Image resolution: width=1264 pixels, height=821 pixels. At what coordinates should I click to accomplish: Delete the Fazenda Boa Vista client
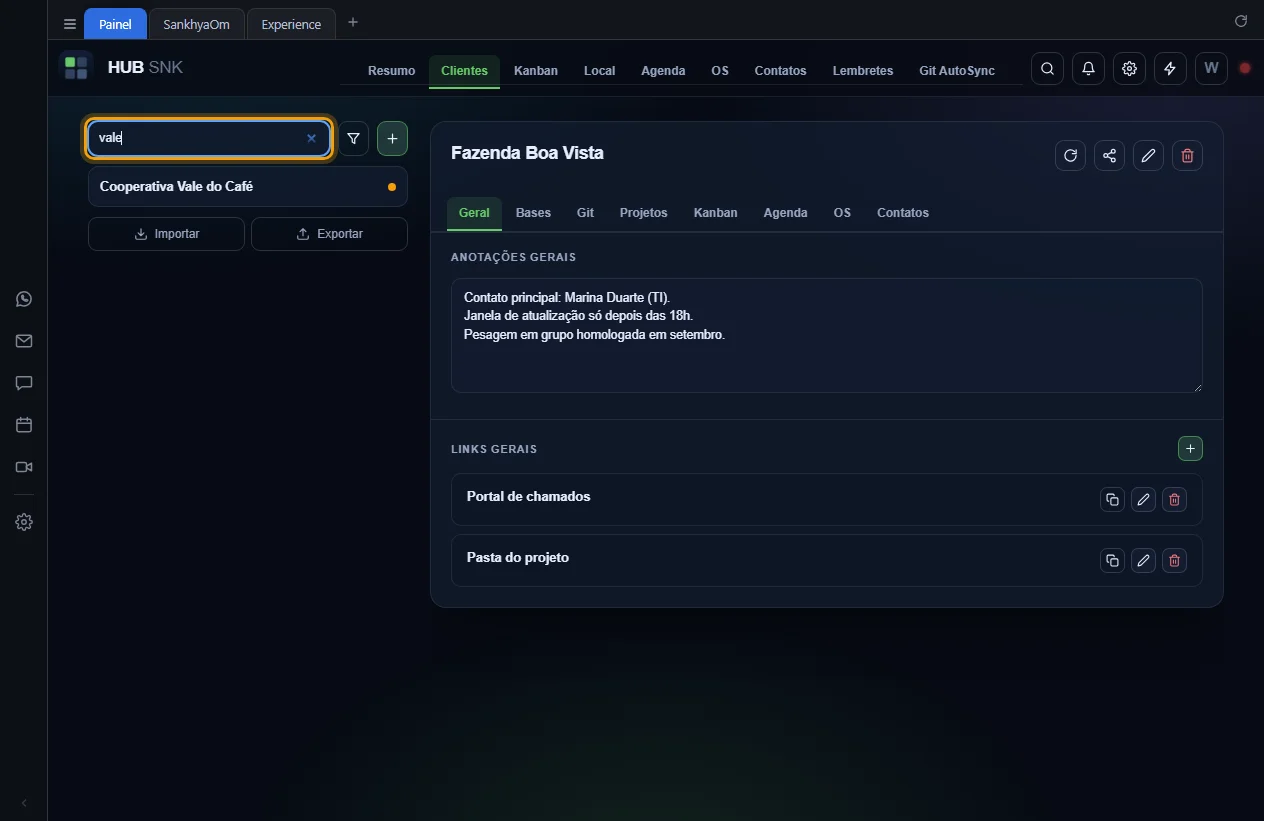1187,155
